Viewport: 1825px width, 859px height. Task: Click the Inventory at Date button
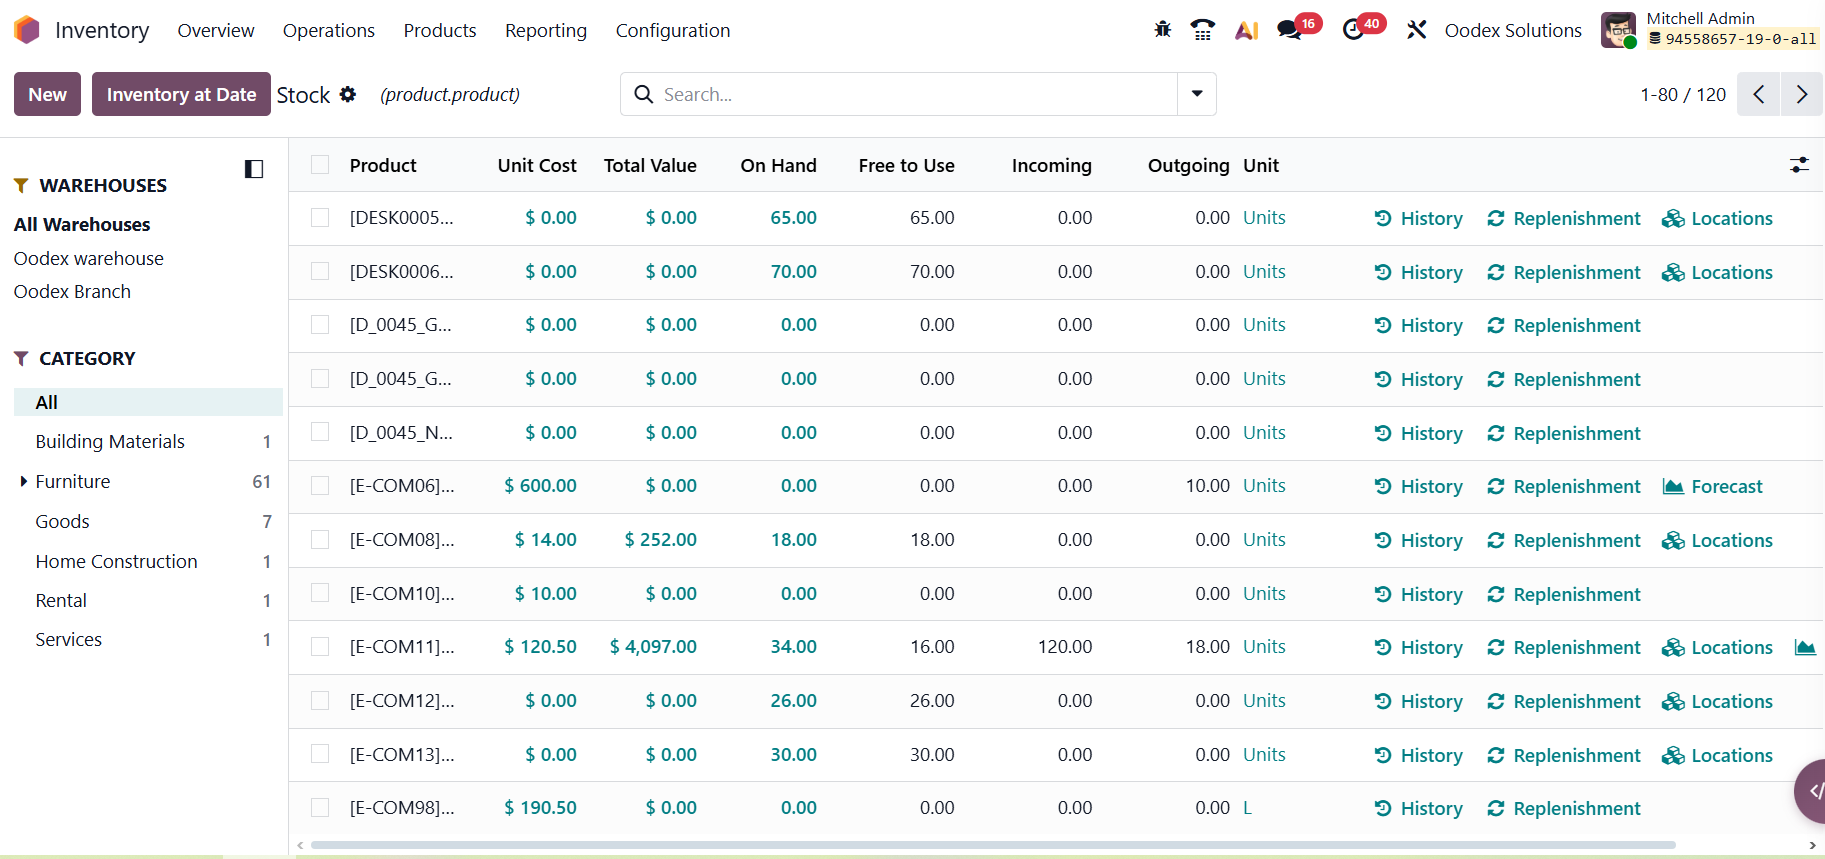pos(181,94)
